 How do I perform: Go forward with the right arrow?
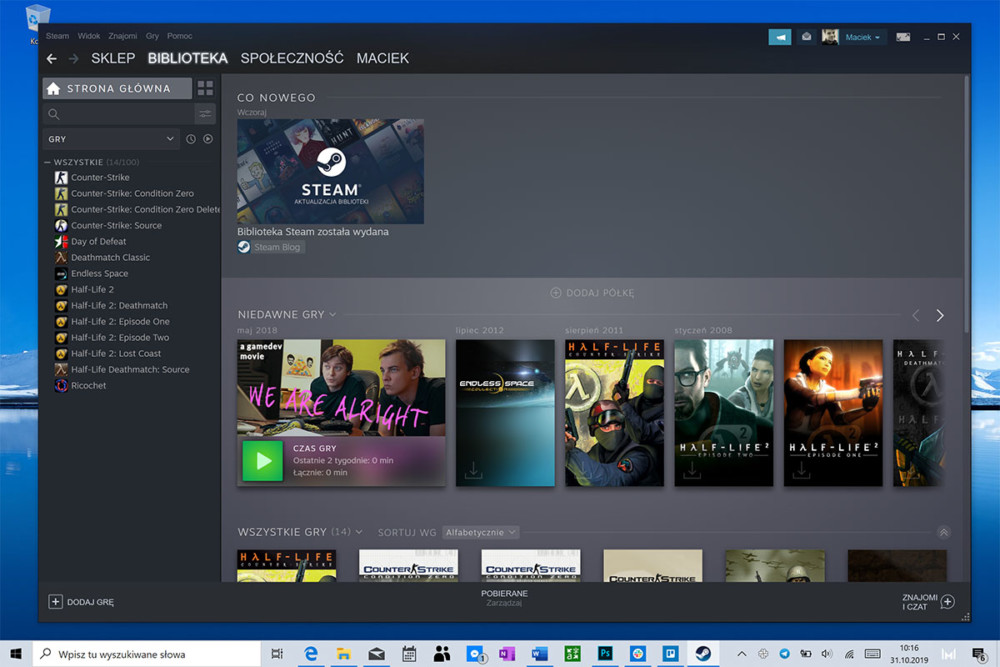(x=73, y=59)
